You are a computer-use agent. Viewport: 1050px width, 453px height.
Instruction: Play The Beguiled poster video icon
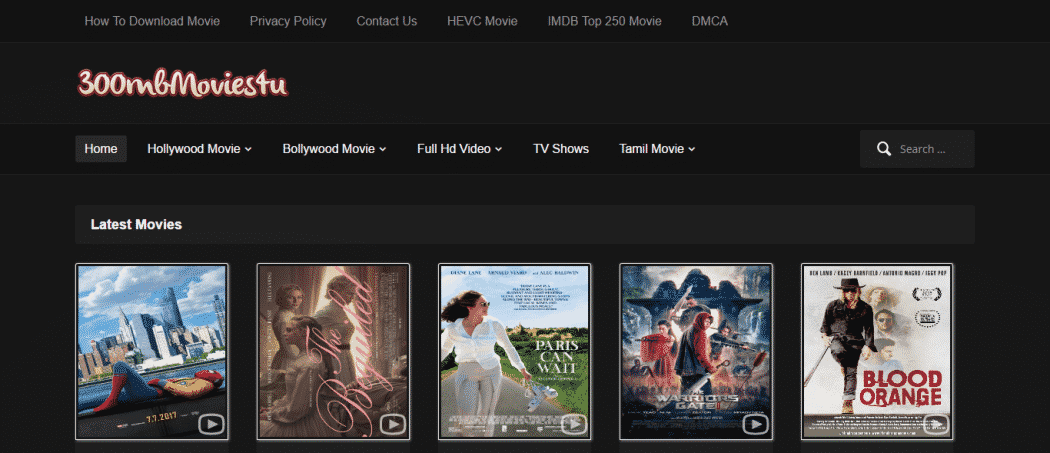point(392,424)
